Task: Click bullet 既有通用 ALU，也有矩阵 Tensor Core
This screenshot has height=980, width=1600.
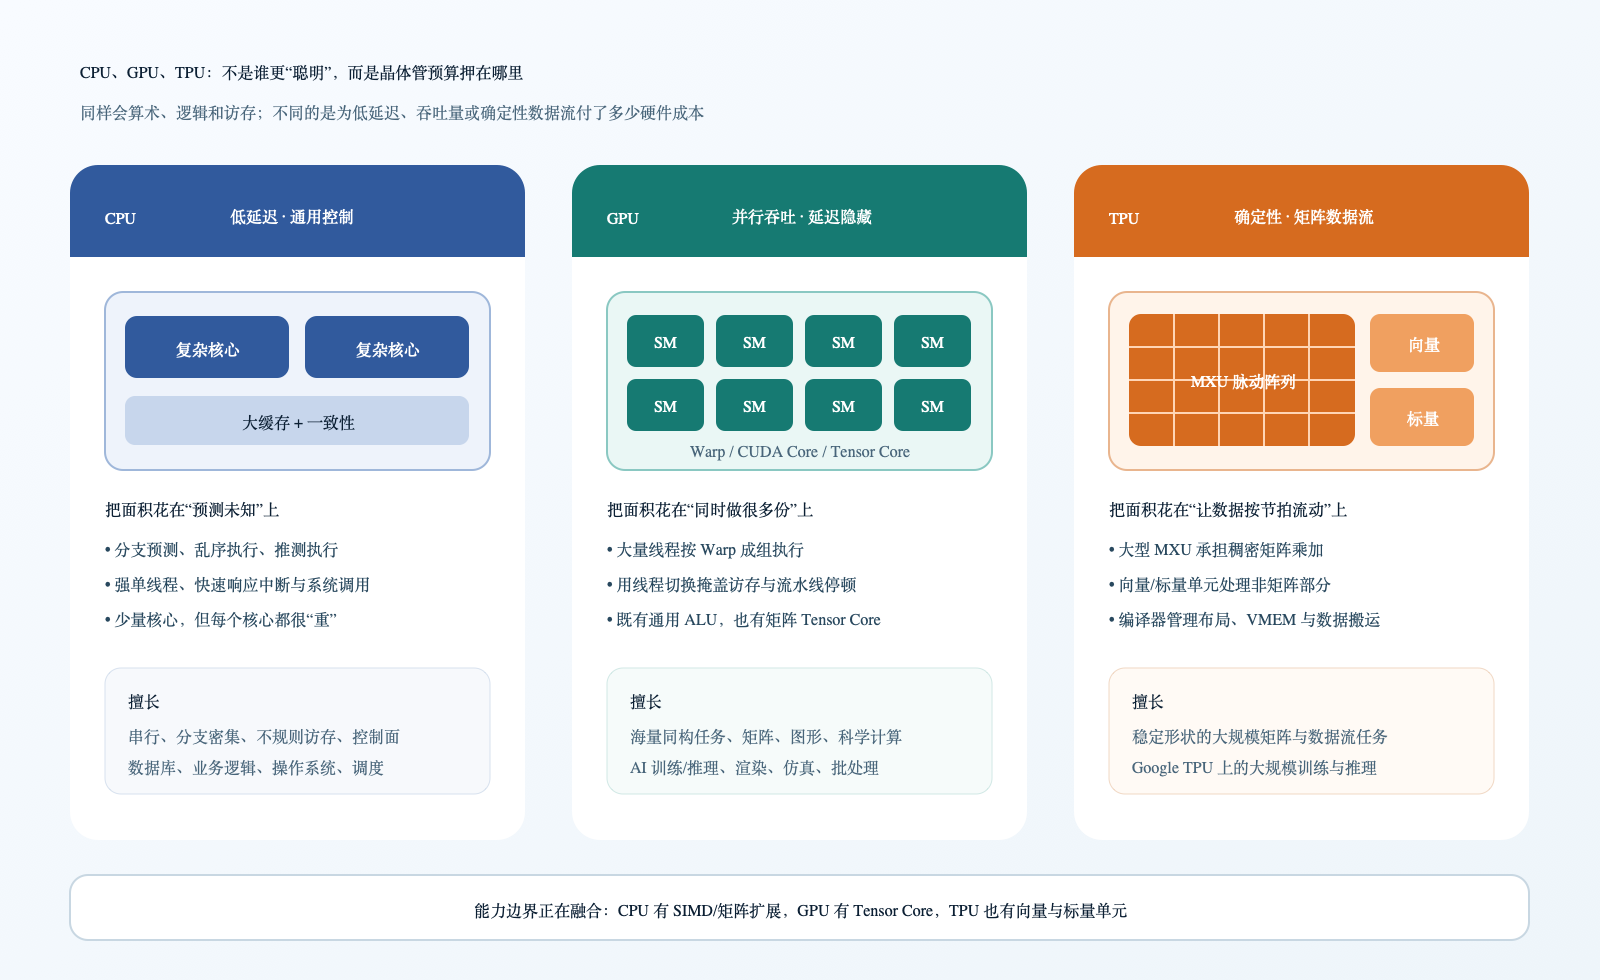Action: [x=743, y=620]
